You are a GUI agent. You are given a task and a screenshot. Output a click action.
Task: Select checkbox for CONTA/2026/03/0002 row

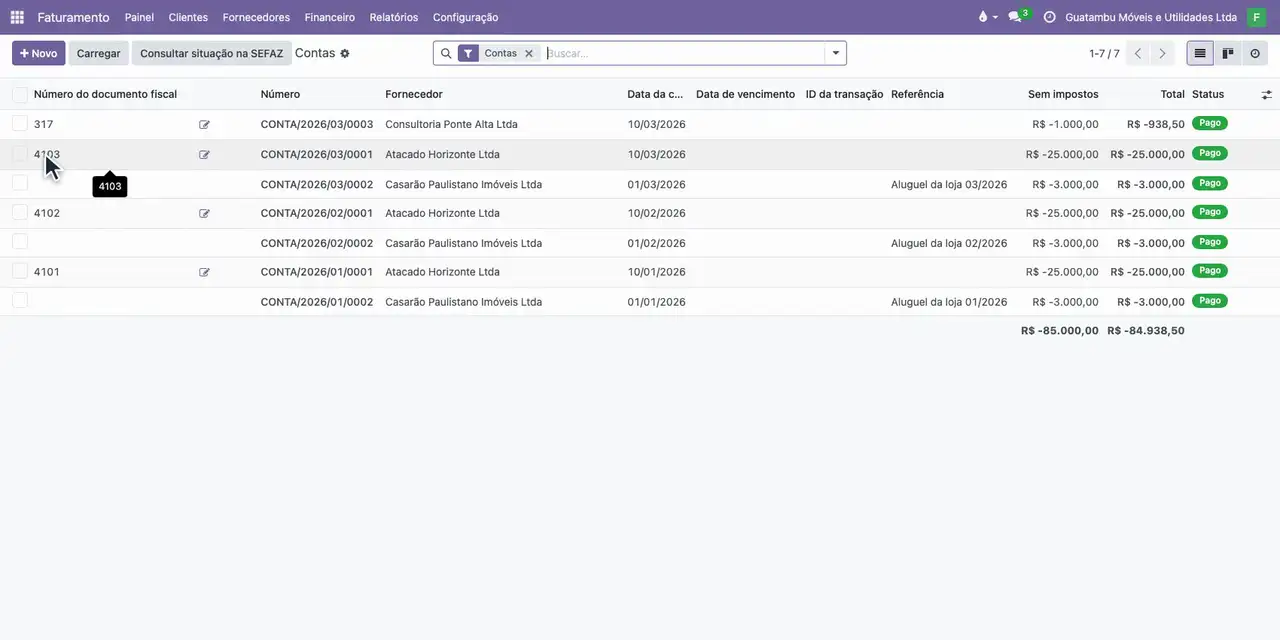[x=20, y=182]
